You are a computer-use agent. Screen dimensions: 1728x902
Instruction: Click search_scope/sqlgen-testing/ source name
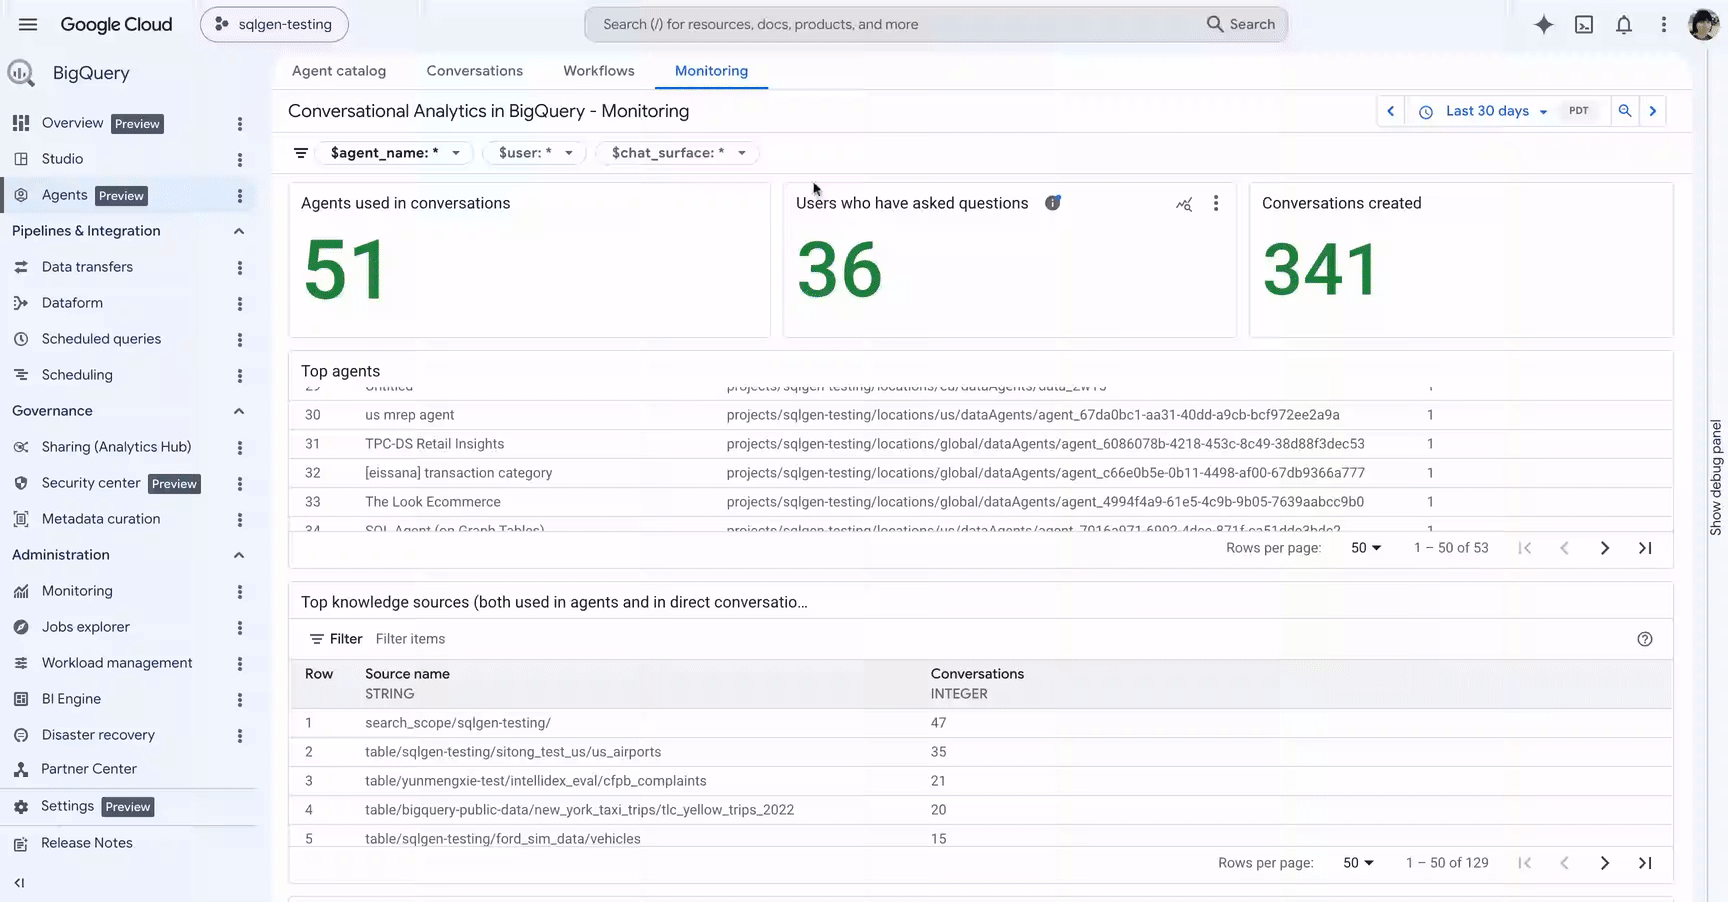458,723
